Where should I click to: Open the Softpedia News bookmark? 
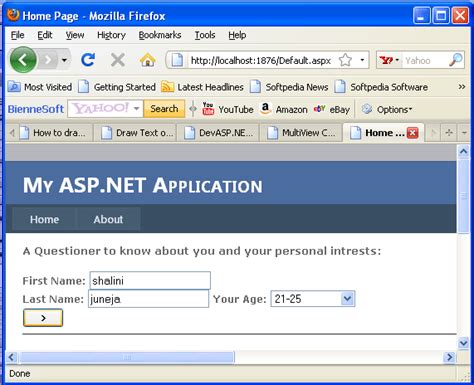(289, 87)
